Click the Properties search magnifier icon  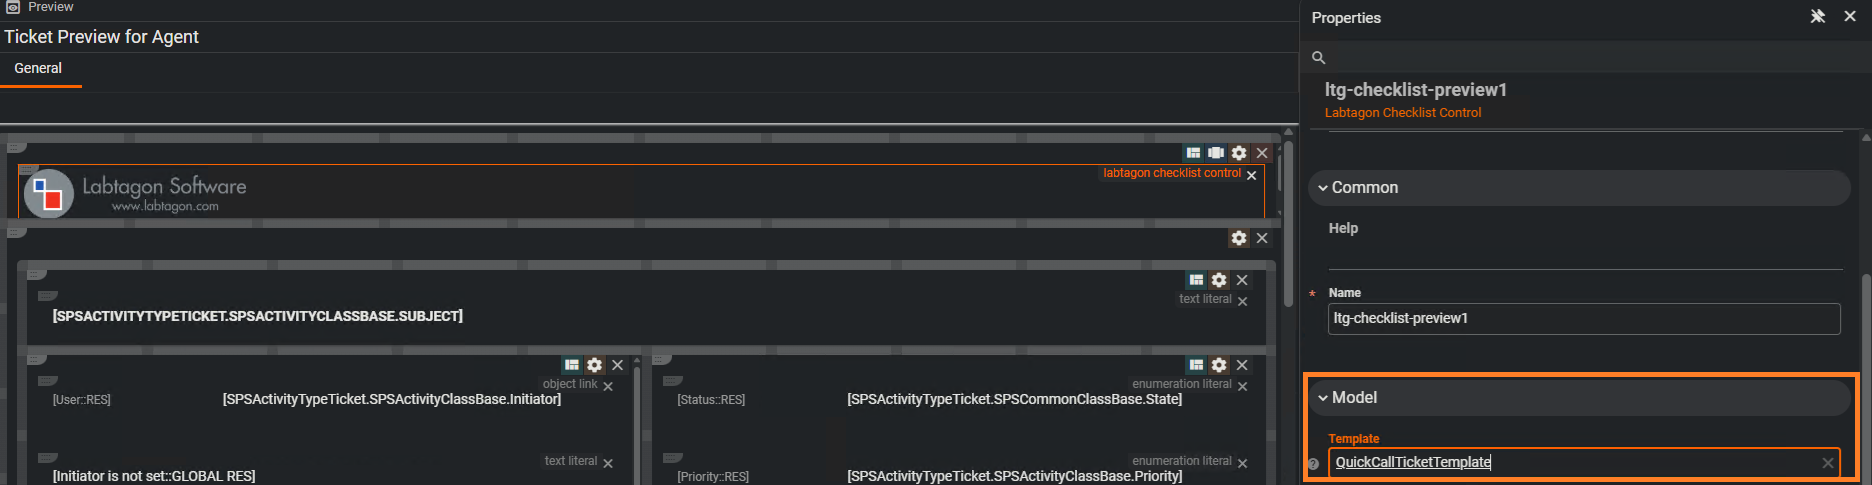point(1318,58)
